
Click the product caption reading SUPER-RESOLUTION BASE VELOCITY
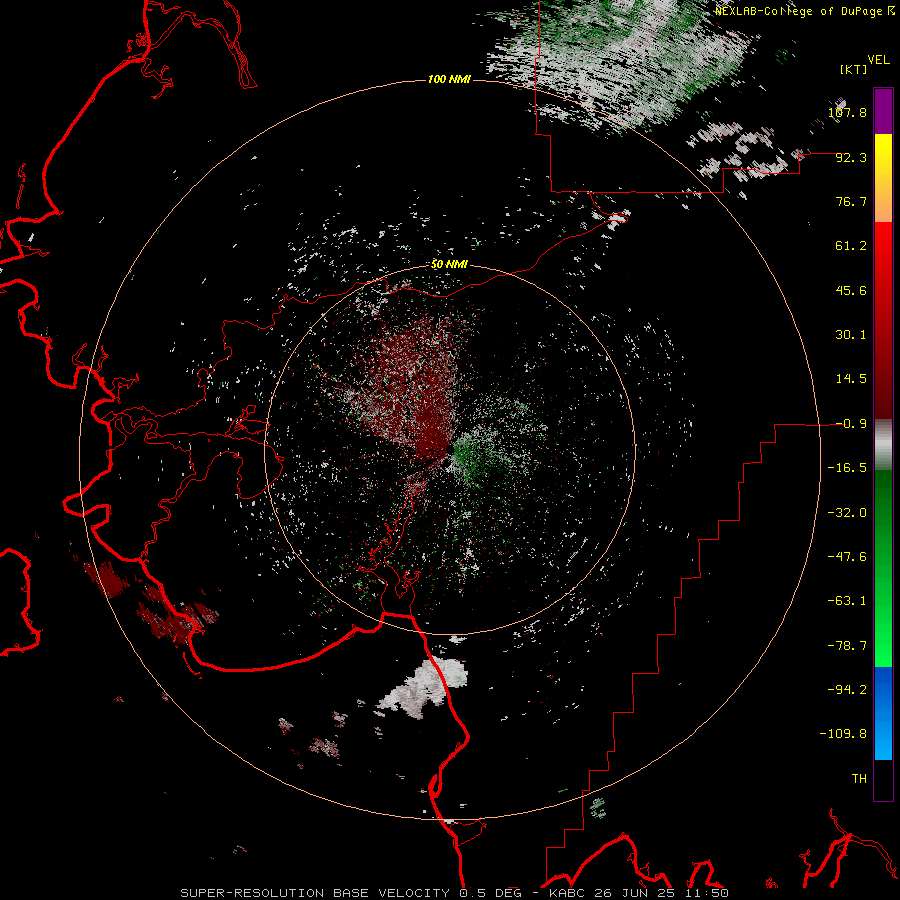pos(315,893)
